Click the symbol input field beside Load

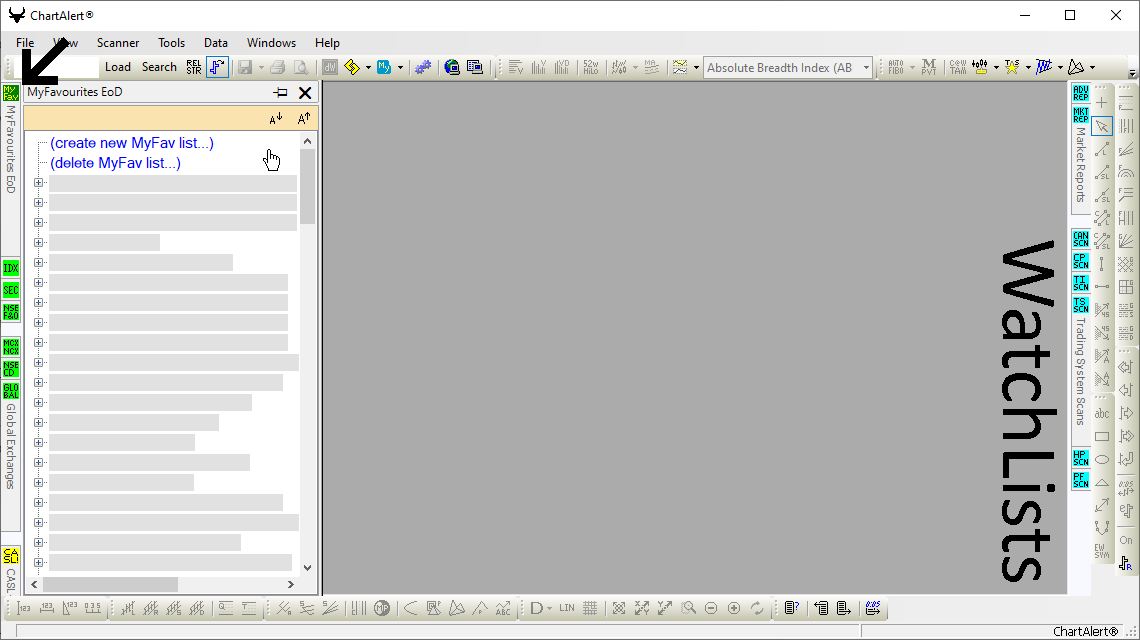pyautogui.click(x=57, y=67)
